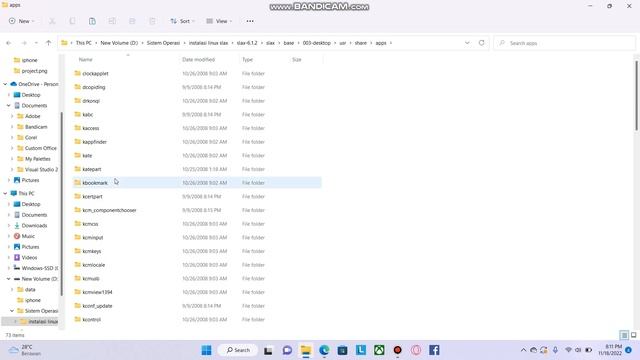Image resolution: width=640 pixels, height=360 pixels.
Task: Click the Delete toolbar icon
Action: click(152, 21)
